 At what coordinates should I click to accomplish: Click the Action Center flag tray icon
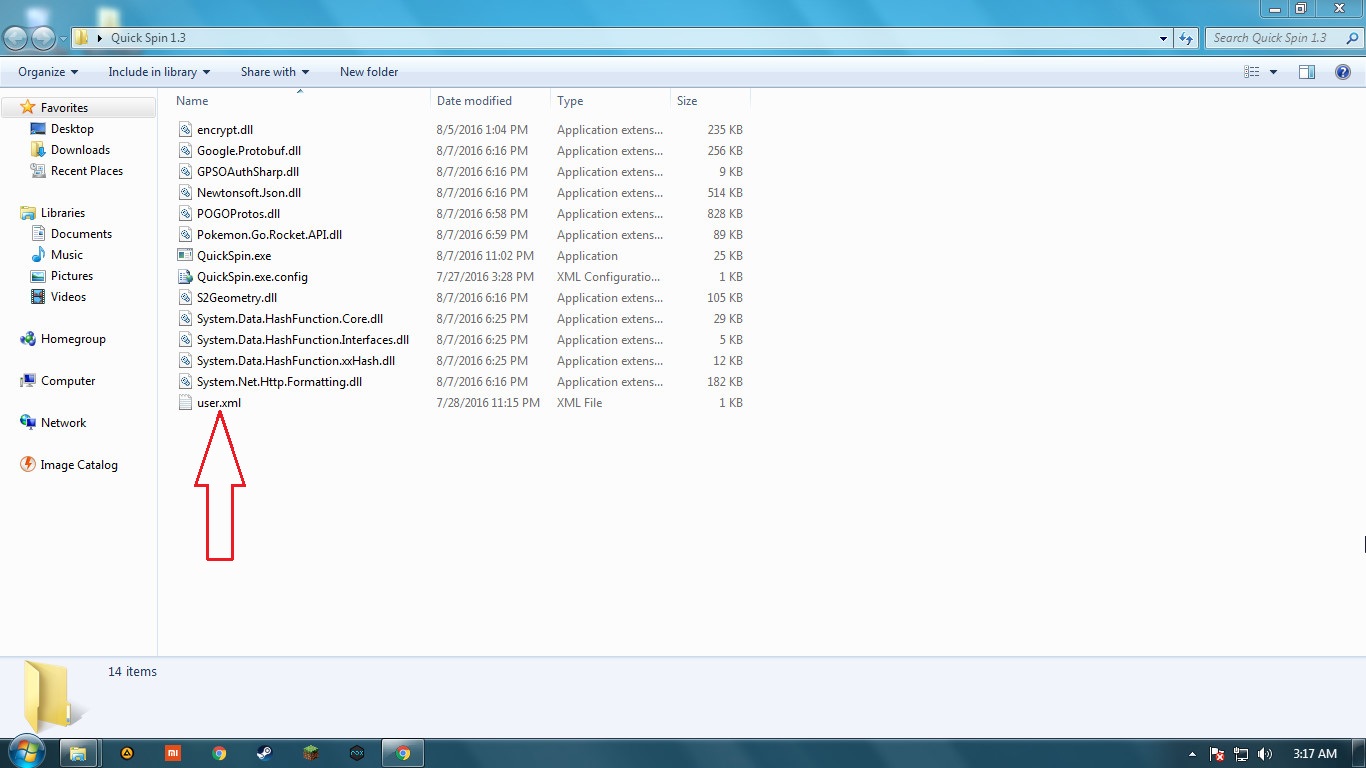coord(1218,754)
